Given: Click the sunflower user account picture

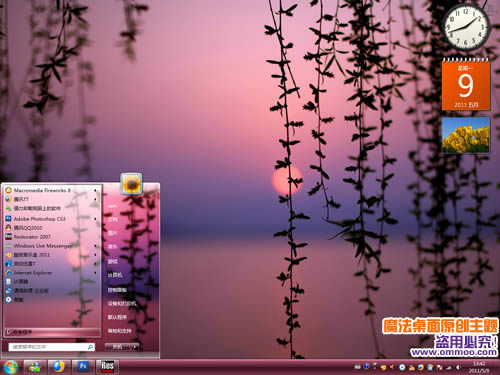Looking at the screenshot, I should [131, 184].
